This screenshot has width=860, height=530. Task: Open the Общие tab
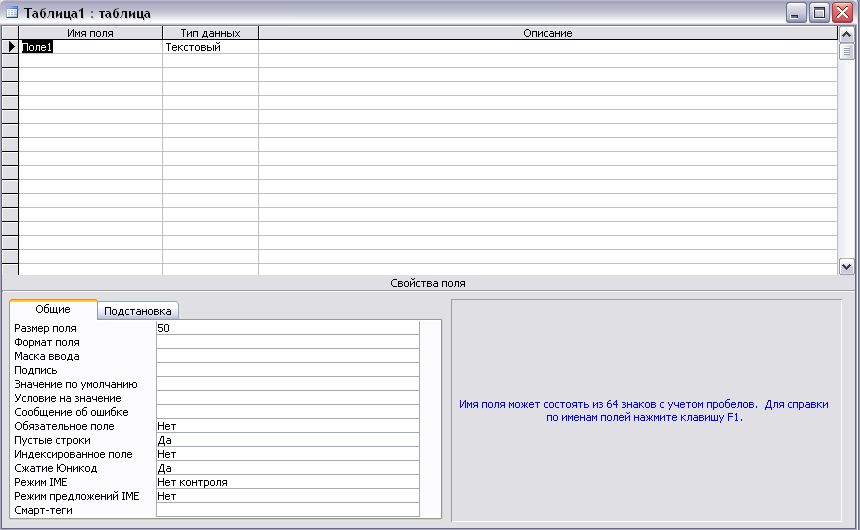(x=53, y=310)
